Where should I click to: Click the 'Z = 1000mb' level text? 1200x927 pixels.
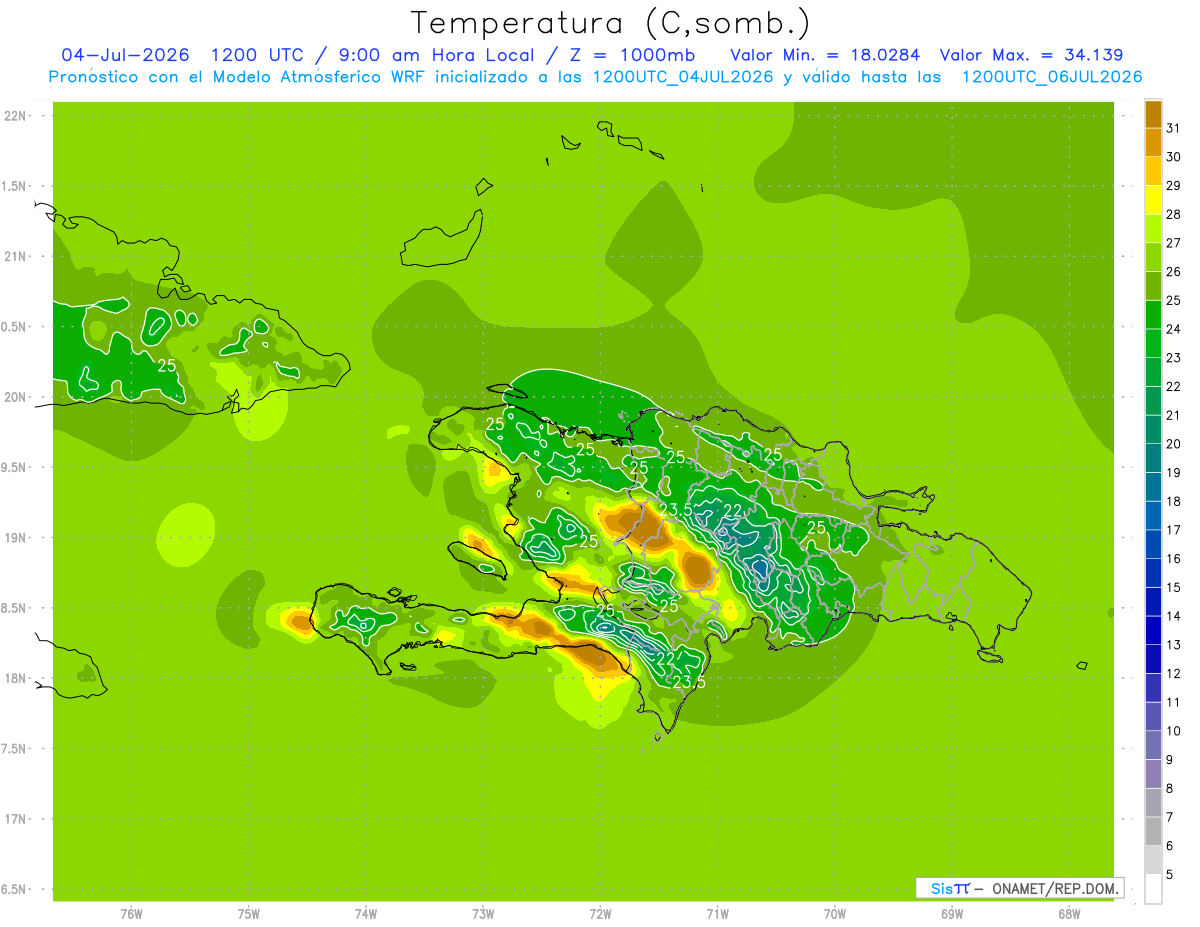click(632, 55)
